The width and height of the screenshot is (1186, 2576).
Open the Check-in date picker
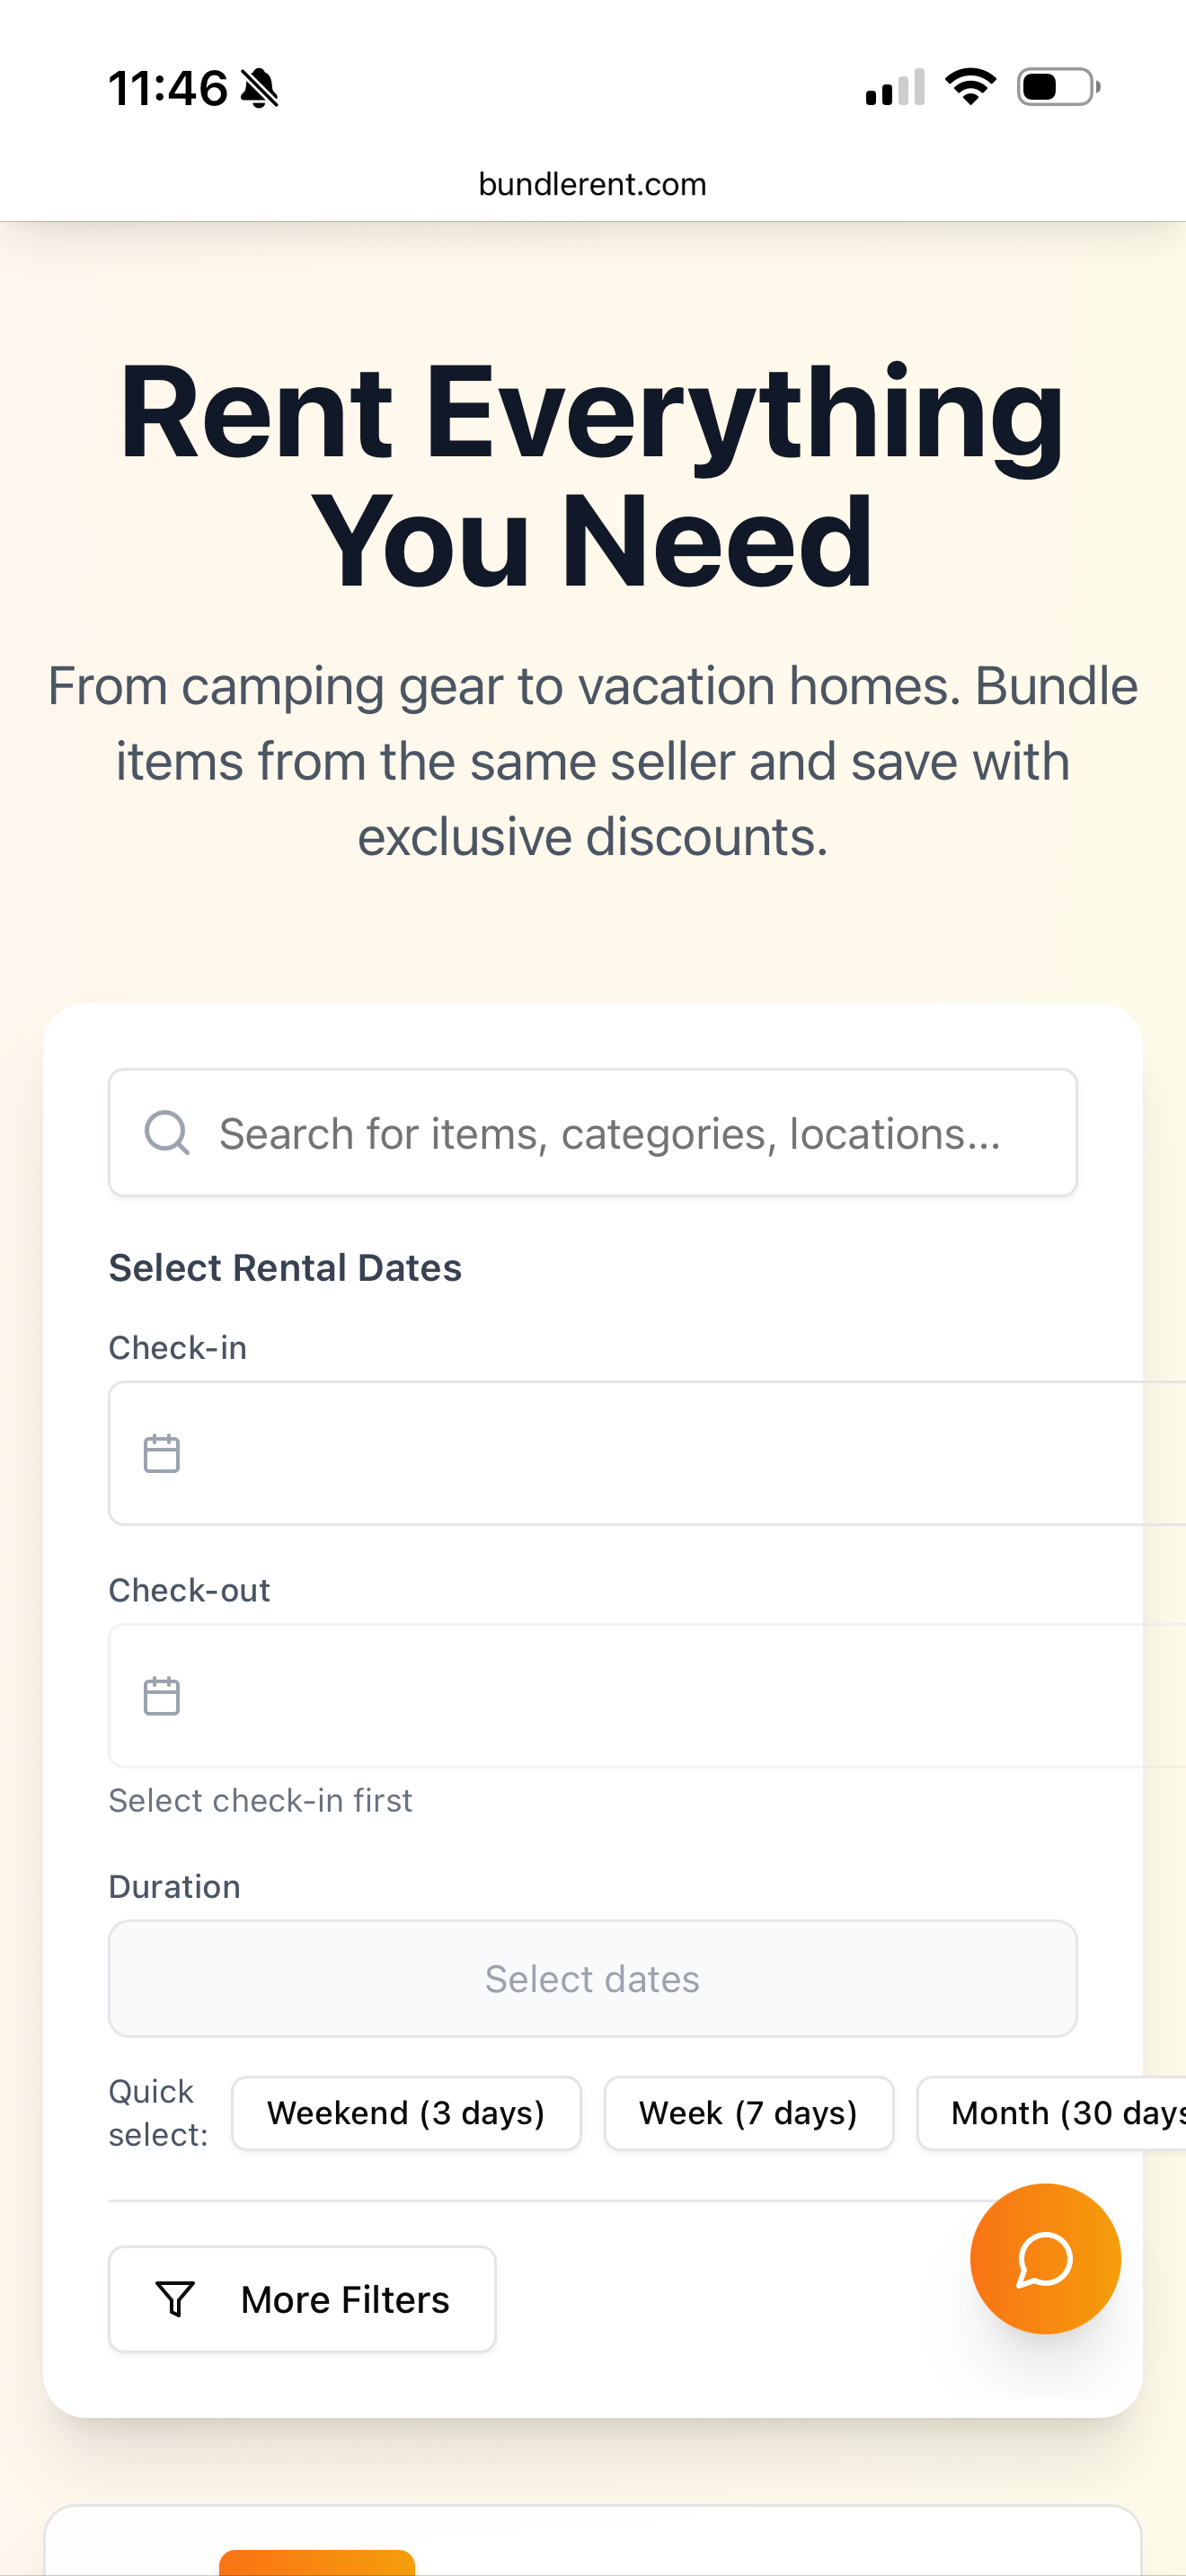(x=592, y=1452)
